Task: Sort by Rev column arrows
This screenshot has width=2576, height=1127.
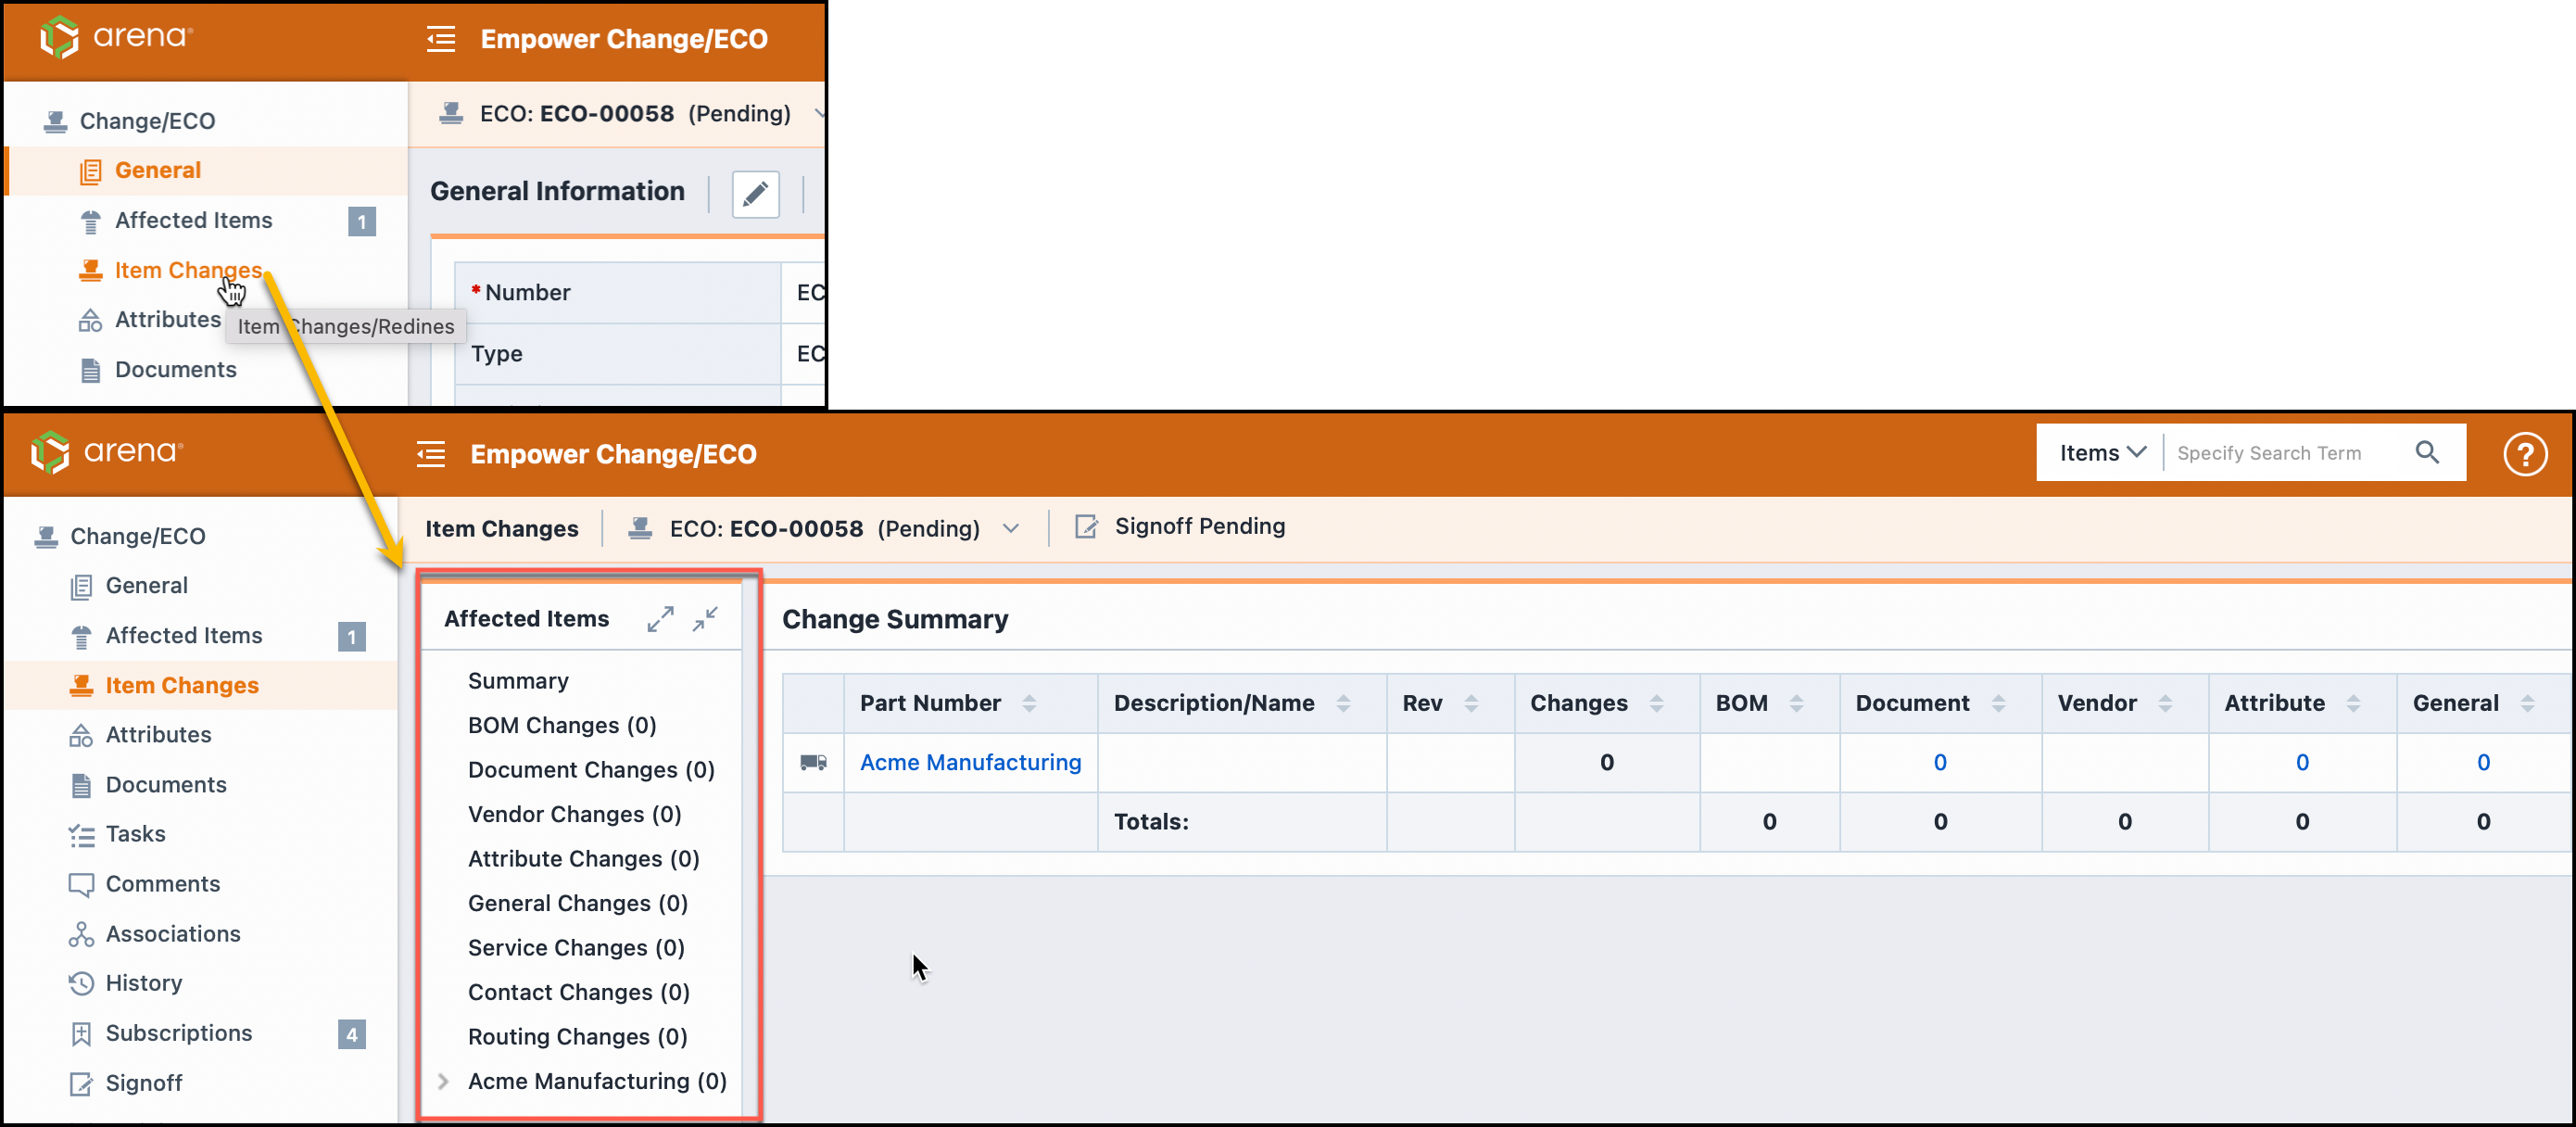Action: pos(1471,703)
